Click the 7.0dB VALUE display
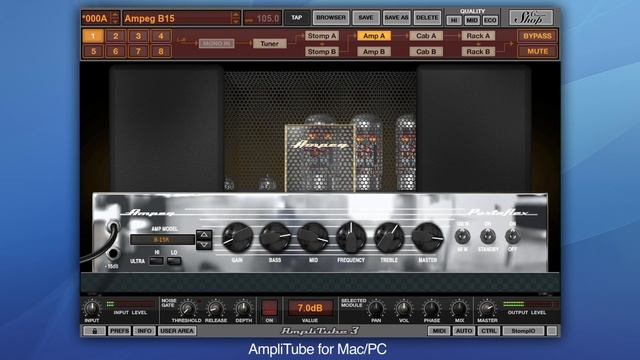The image size is (640, 360). tap(310, 308)
